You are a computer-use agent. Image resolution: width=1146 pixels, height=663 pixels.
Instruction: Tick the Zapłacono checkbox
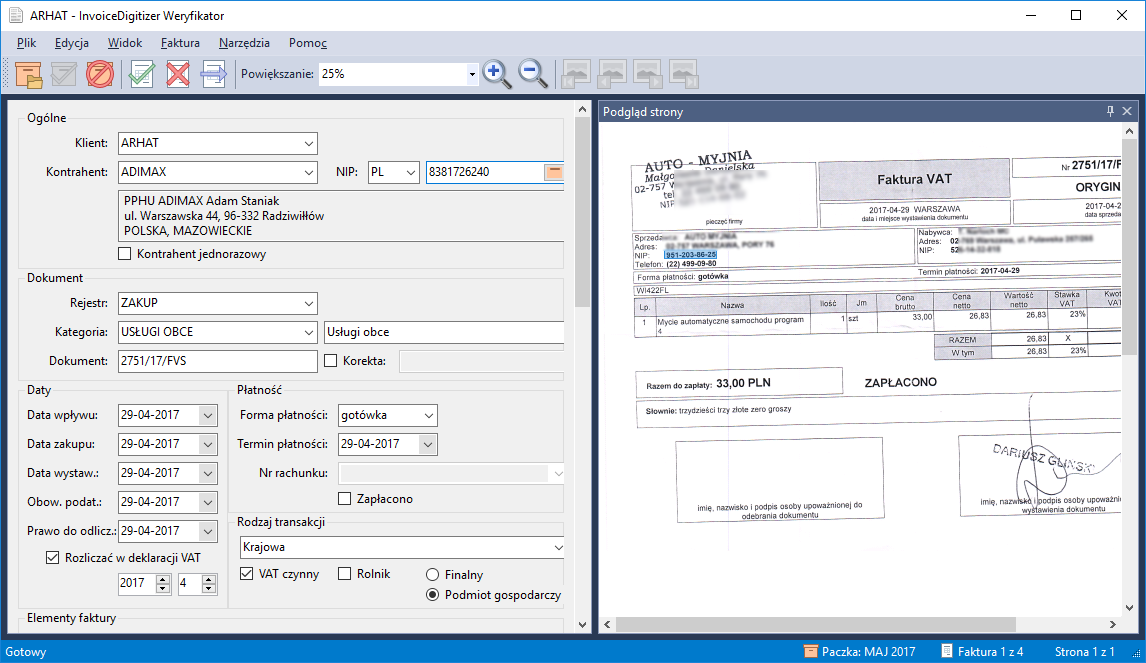(x=346, y=499)
